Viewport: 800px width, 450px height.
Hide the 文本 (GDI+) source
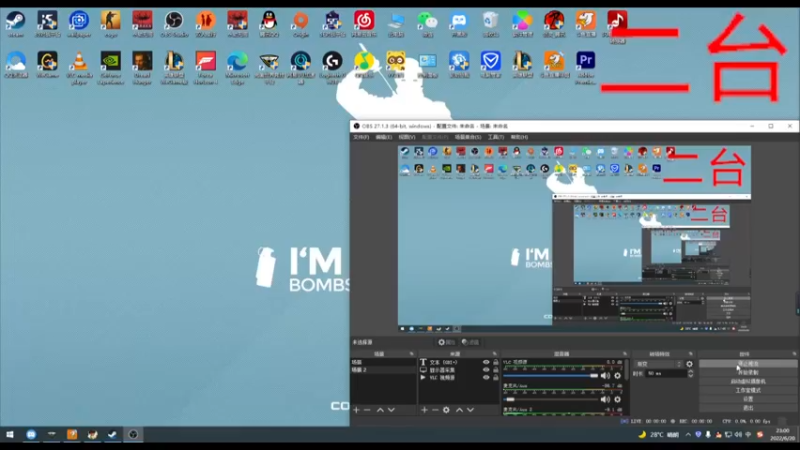tap(486, 362)
